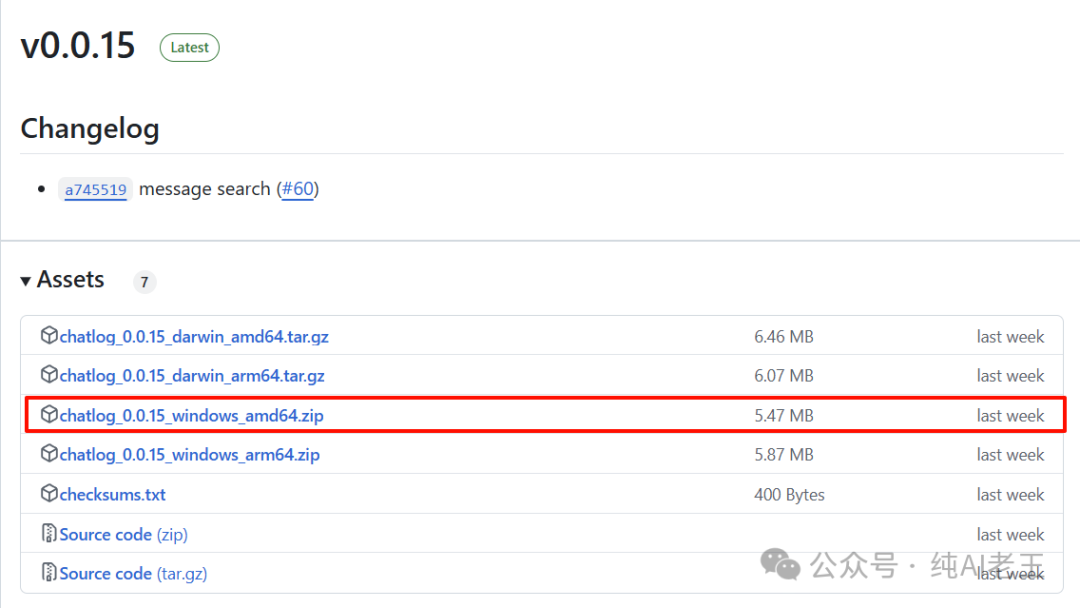The width and height of the screenshot is (1080, 608).
Task: Click the zip file icon beside Source code (tar.gz)
Action: pos(49,573)
